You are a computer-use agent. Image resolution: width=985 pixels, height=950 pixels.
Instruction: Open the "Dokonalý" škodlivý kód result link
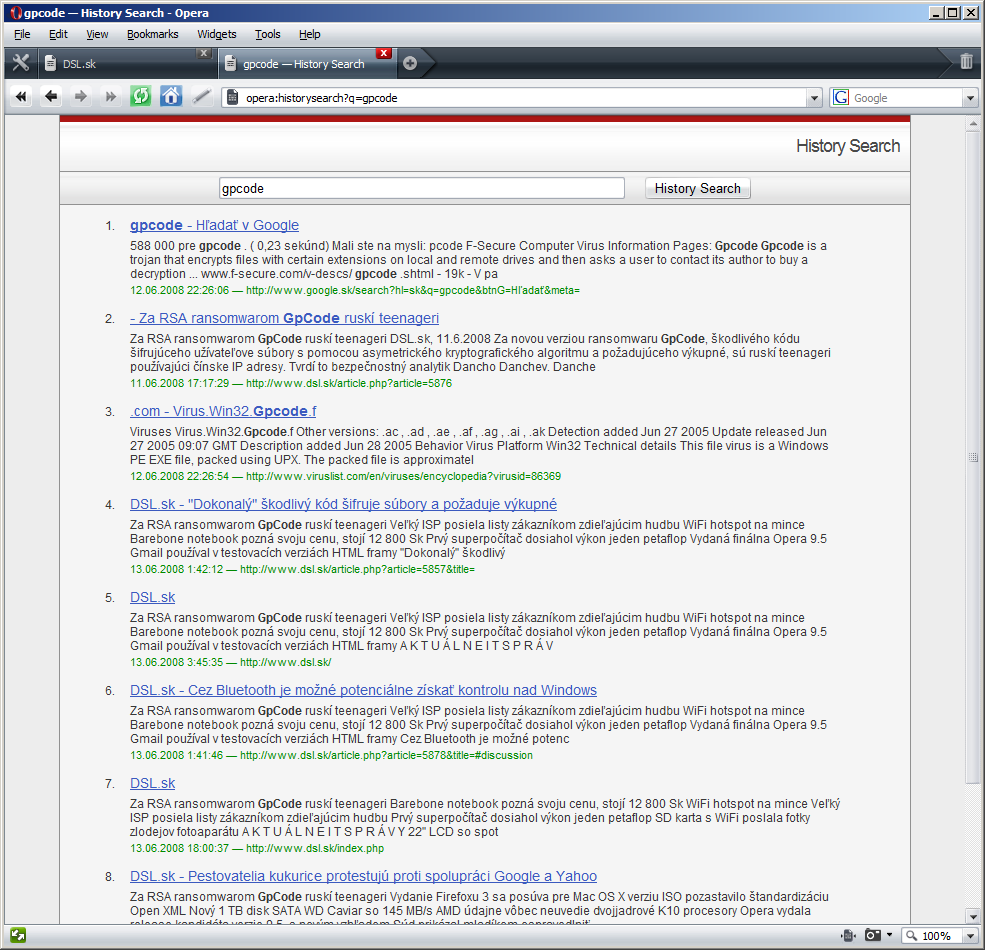point(343,504)
